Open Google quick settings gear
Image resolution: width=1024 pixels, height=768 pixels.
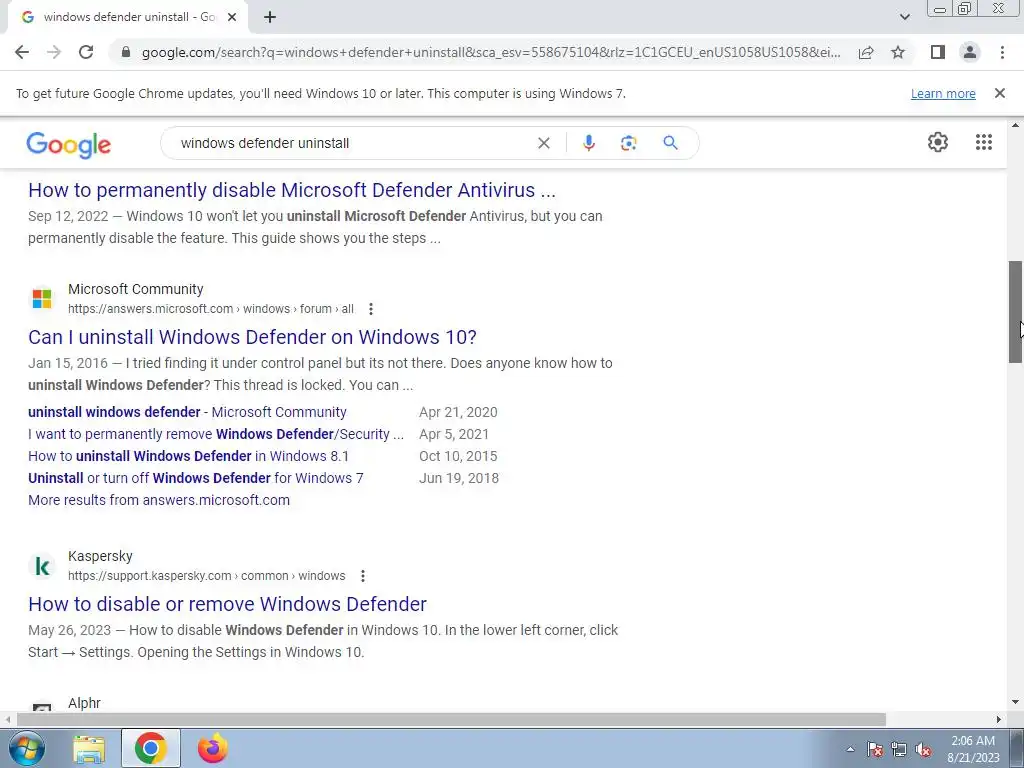tap(938, 142)
